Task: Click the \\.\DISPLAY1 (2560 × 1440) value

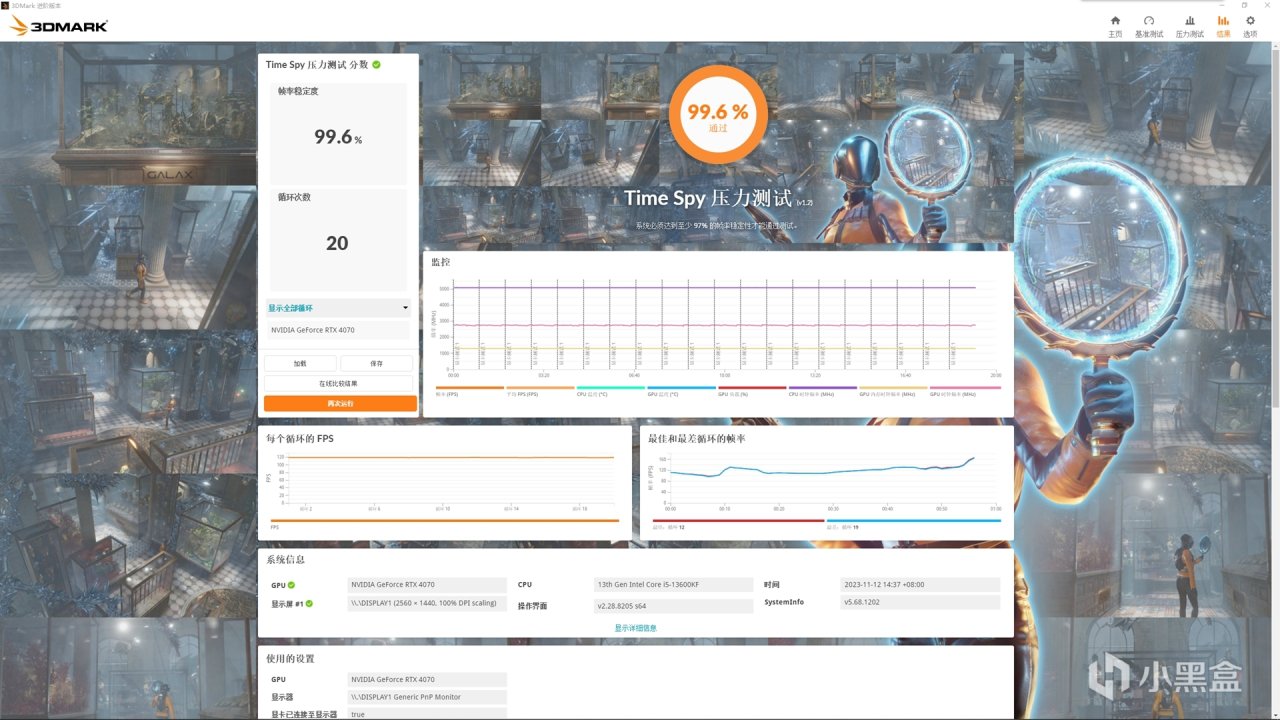Action: click(x=427, y=603)
